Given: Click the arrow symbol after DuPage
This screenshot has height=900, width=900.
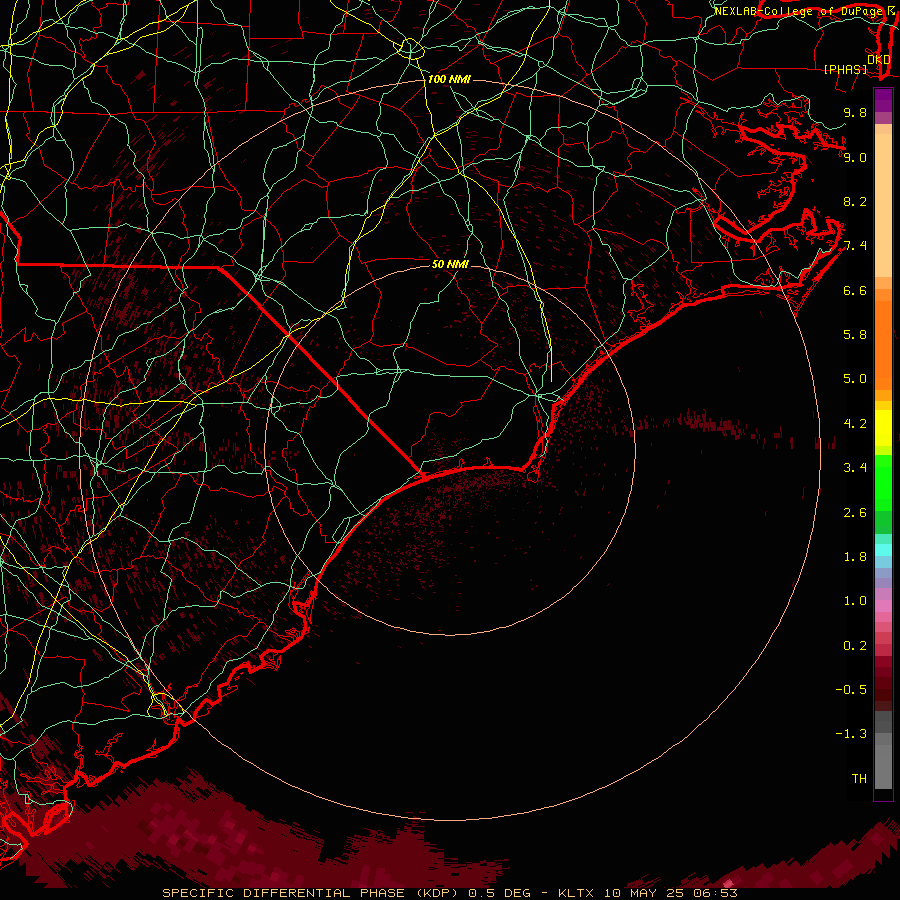Looking at the screenshot, I should [x=891, y=11].
